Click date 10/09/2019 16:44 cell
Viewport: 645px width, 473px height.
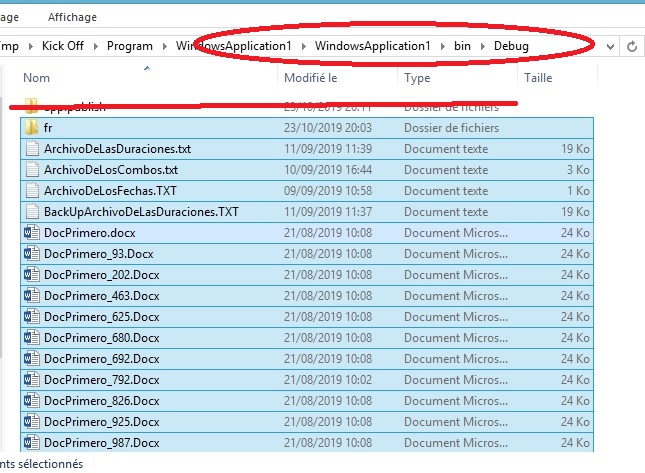click(328, 170)
